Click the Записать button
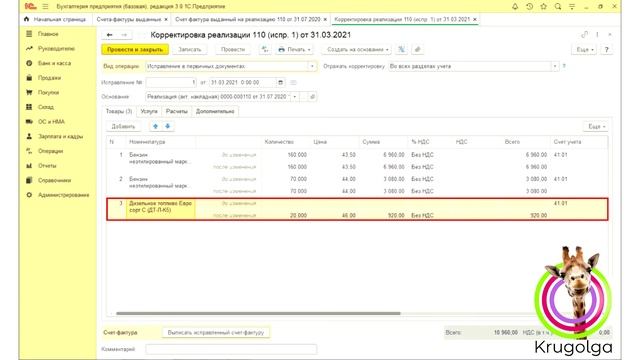 tap(190, 49)
